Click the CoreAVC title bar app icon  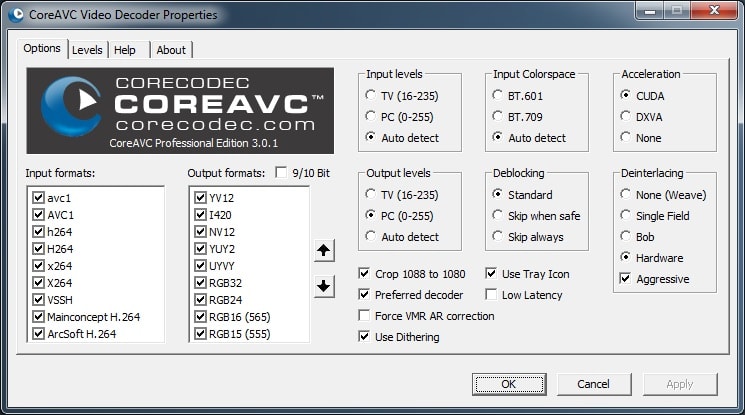[15, 15]
